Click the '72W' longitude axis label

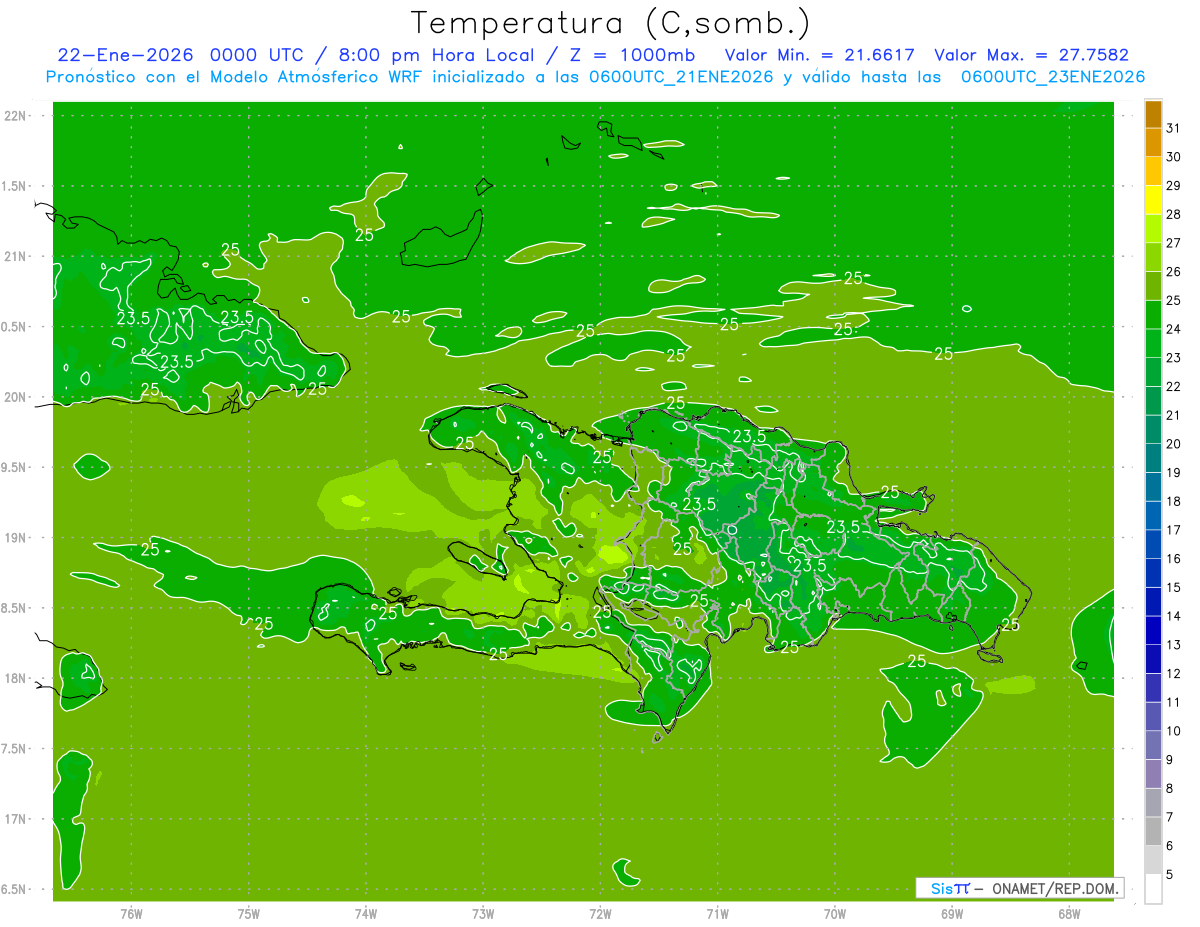601,913
